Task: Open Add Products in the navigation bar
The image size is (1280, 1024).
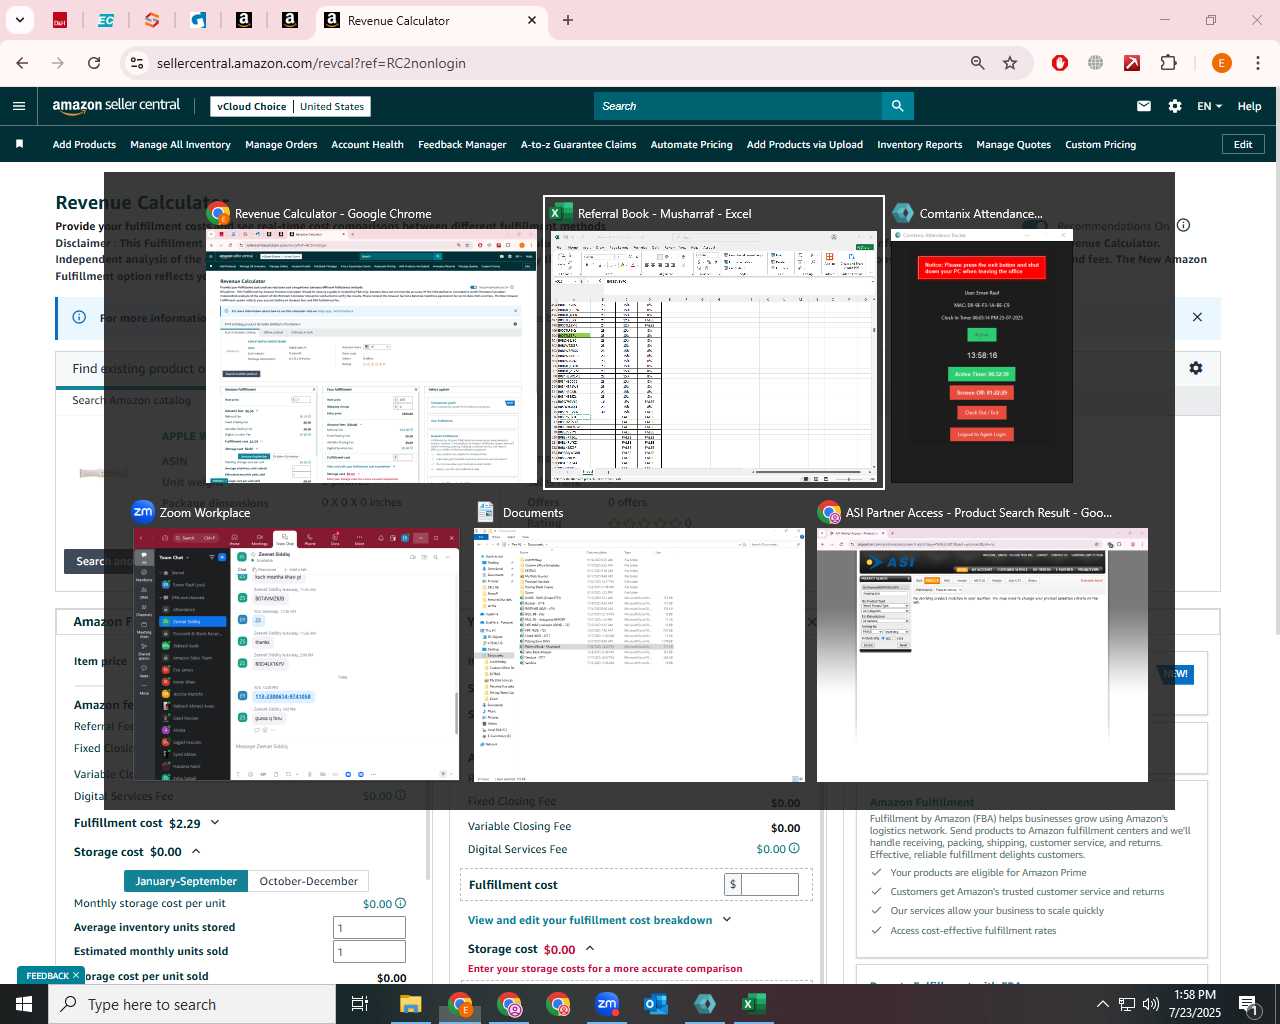Action: coord(84,144)
